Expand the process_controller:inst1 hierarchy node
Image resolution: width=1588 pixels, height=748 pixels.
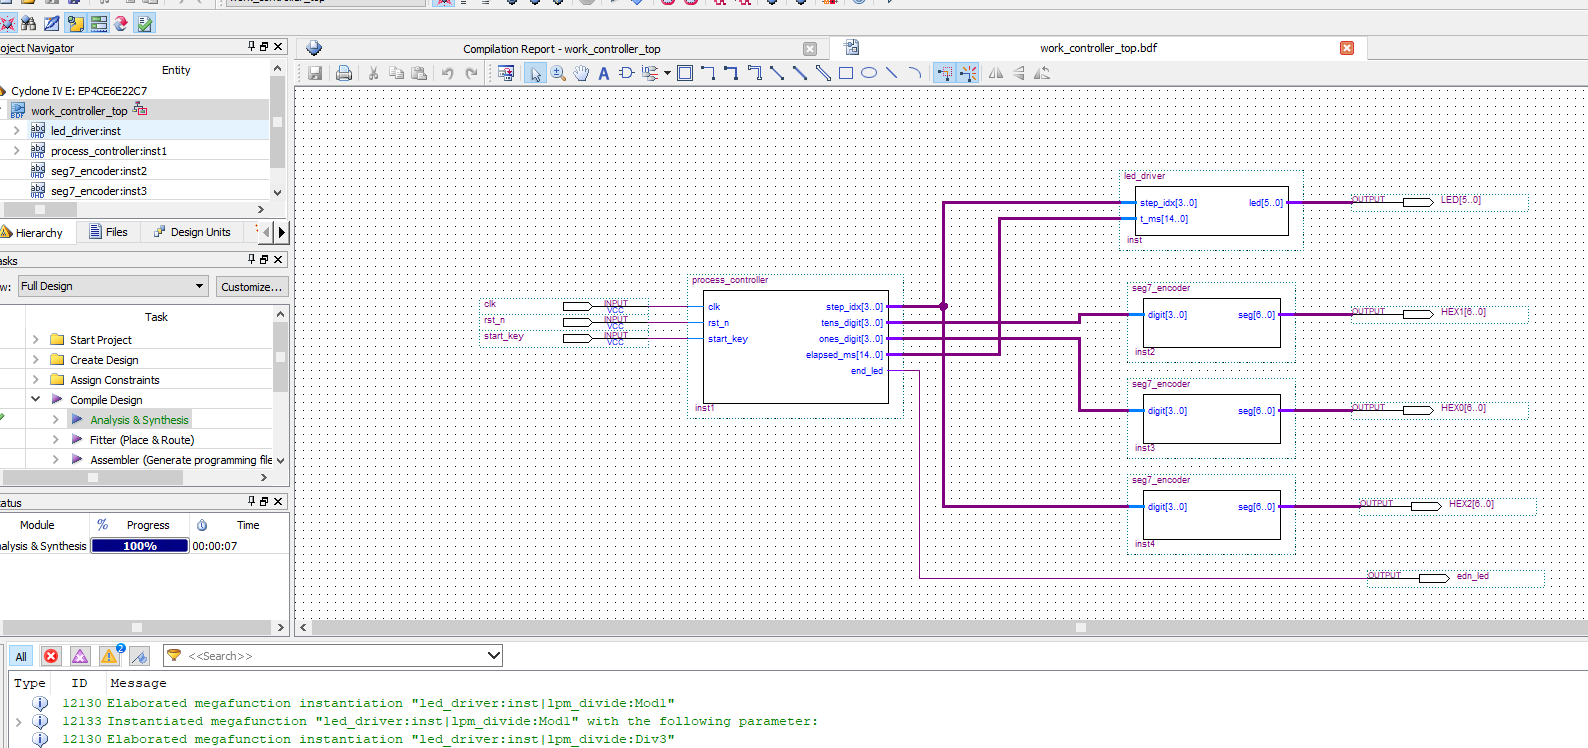coord(16,151)
